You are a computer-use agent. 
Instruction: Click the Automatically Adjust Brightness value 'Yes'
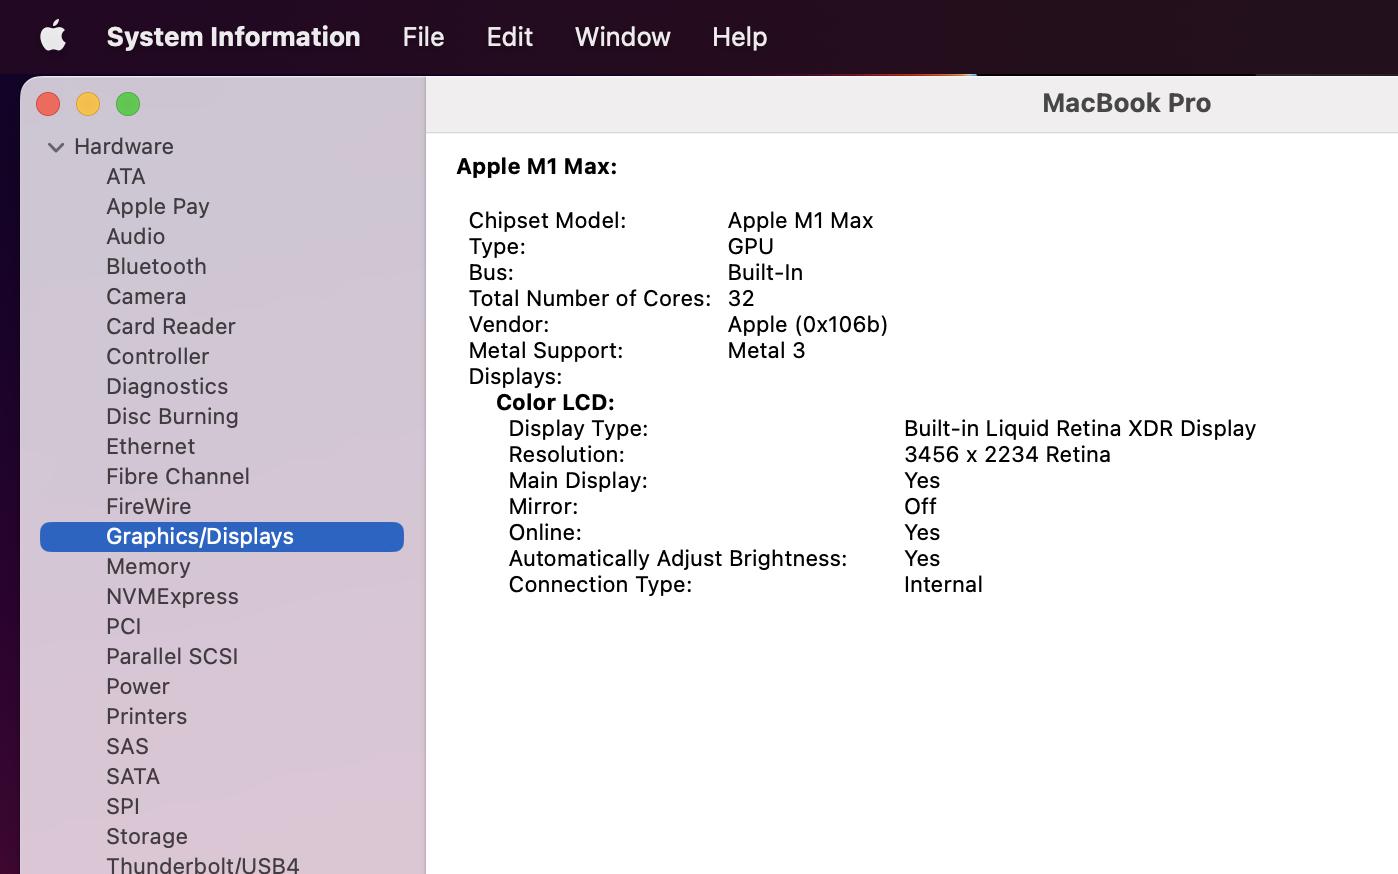[x=922, y=558]
